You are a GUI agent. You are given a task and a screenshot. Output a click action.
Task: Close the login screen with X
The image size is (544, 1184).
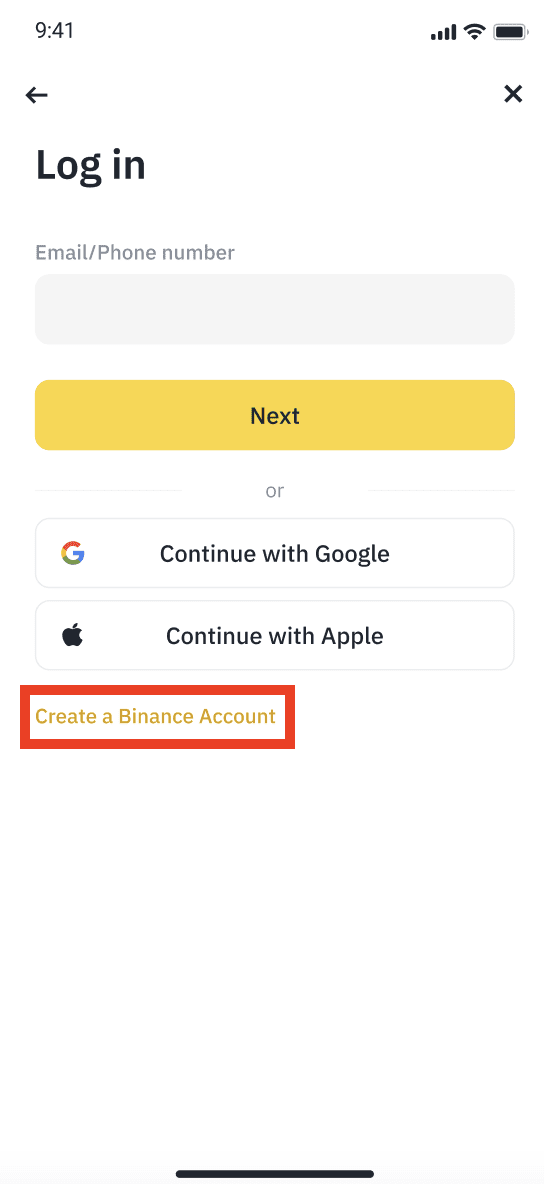point(513,94)
